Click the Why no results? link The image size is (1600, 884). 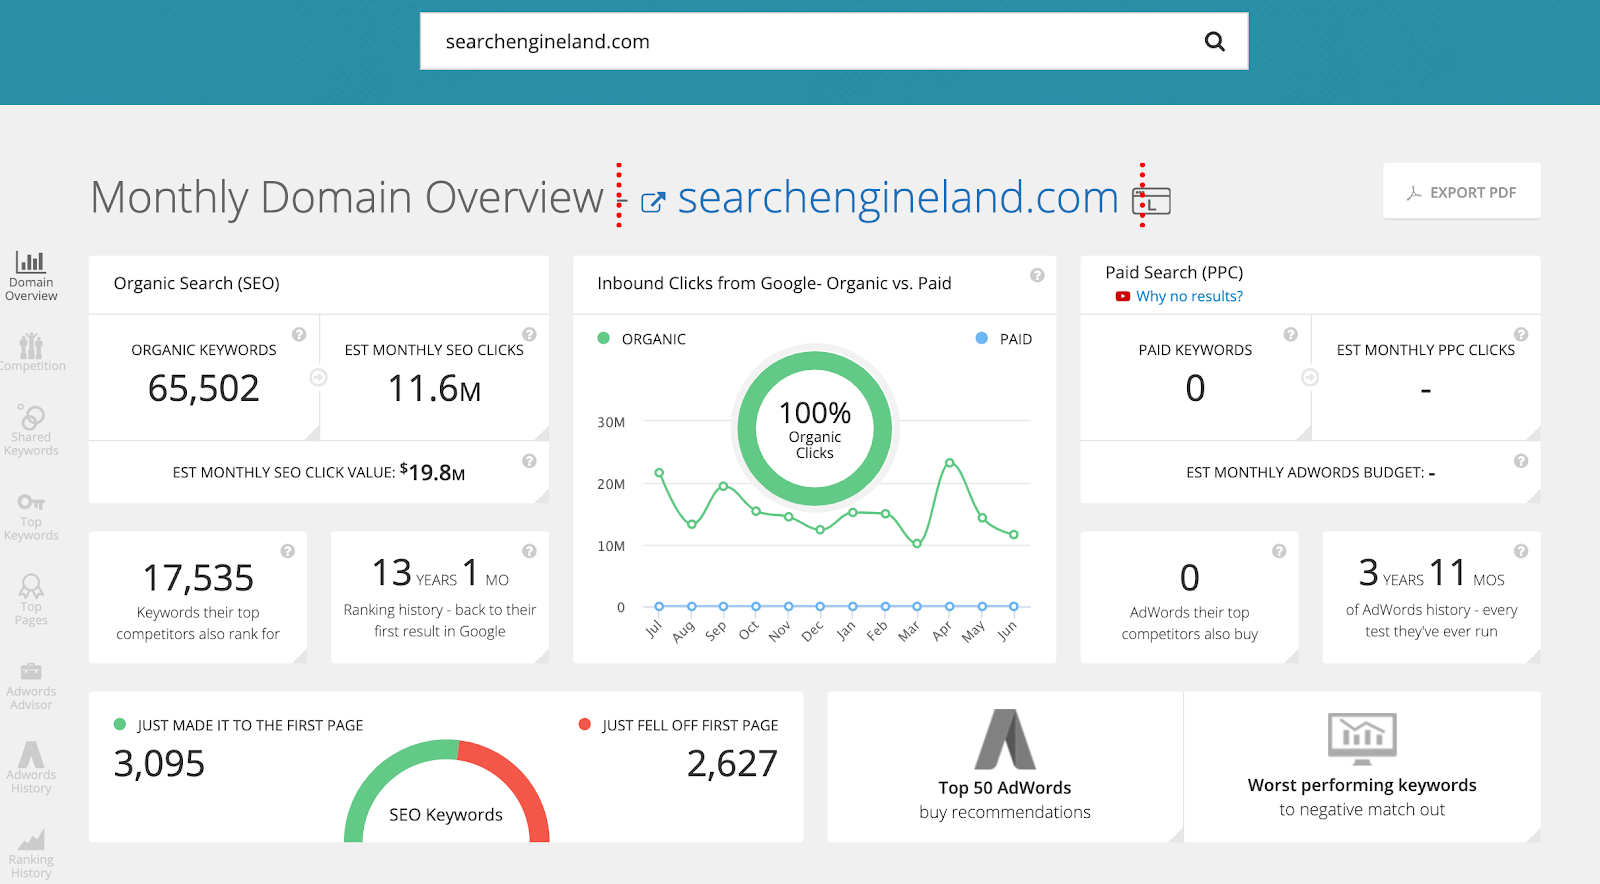coord(1189,296)
